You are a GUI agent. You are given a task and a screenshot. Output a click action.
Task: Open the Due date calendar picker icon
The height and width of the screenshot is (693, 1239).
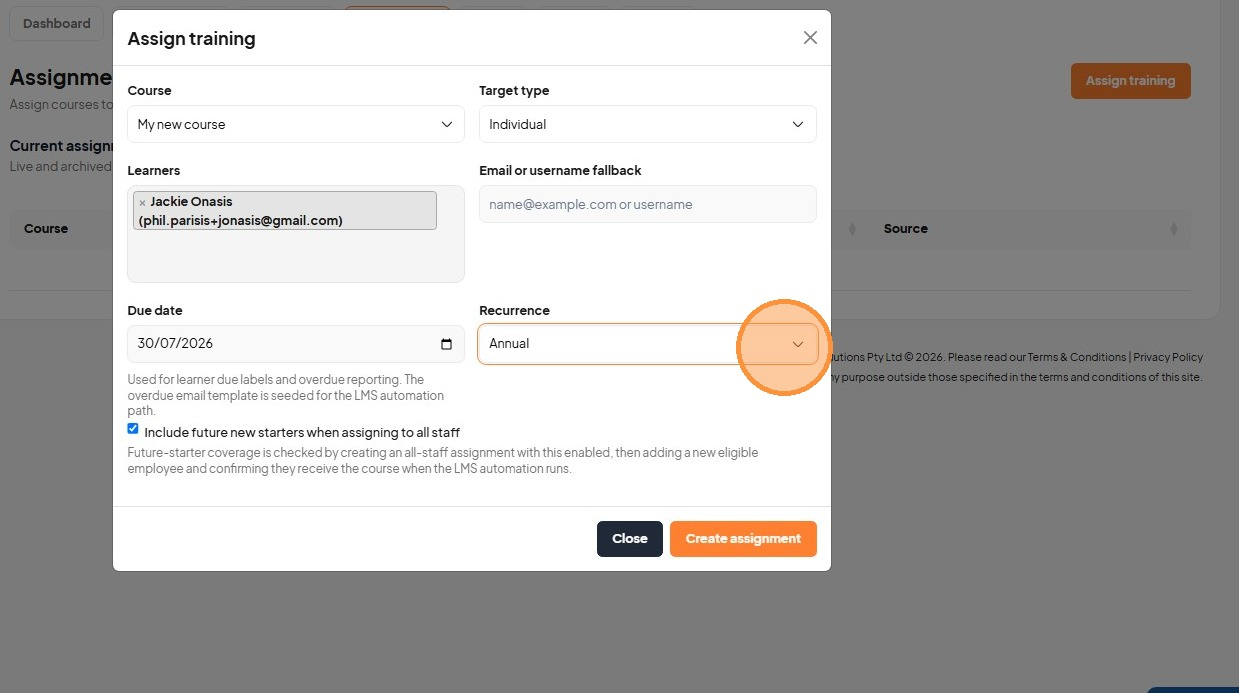click(x=446, y=344)
